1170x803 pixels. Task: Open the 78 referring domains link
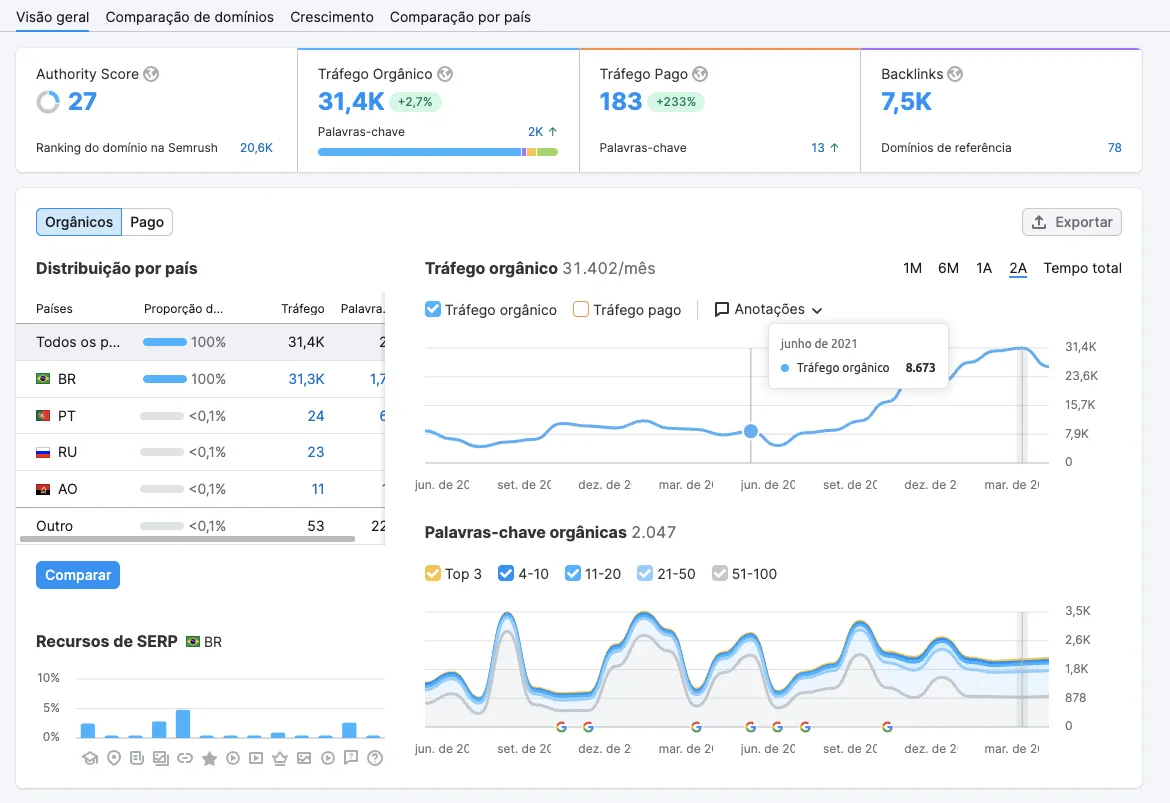pos(1115,148)
